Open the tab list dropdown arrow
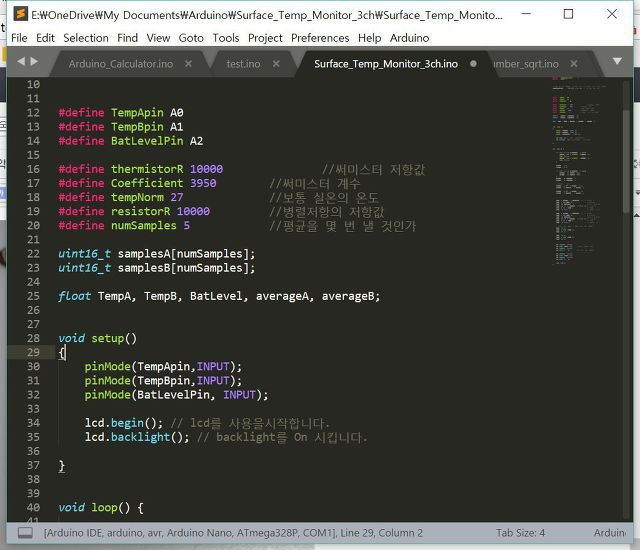Screen dimensions: 640x550 (x=617, y=61)
